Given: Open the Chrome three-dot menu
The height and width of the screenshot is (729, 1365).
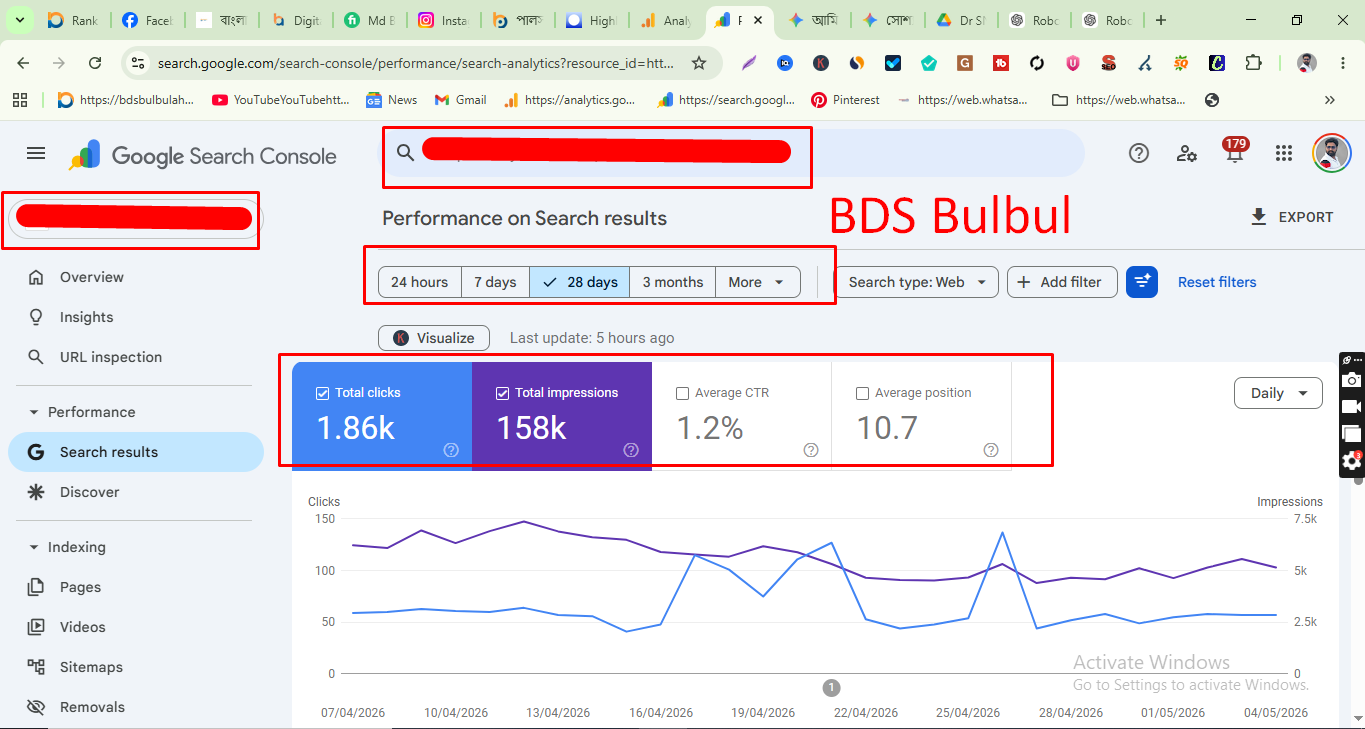Looking at the screenshot, I should (x=1342, y=63).
